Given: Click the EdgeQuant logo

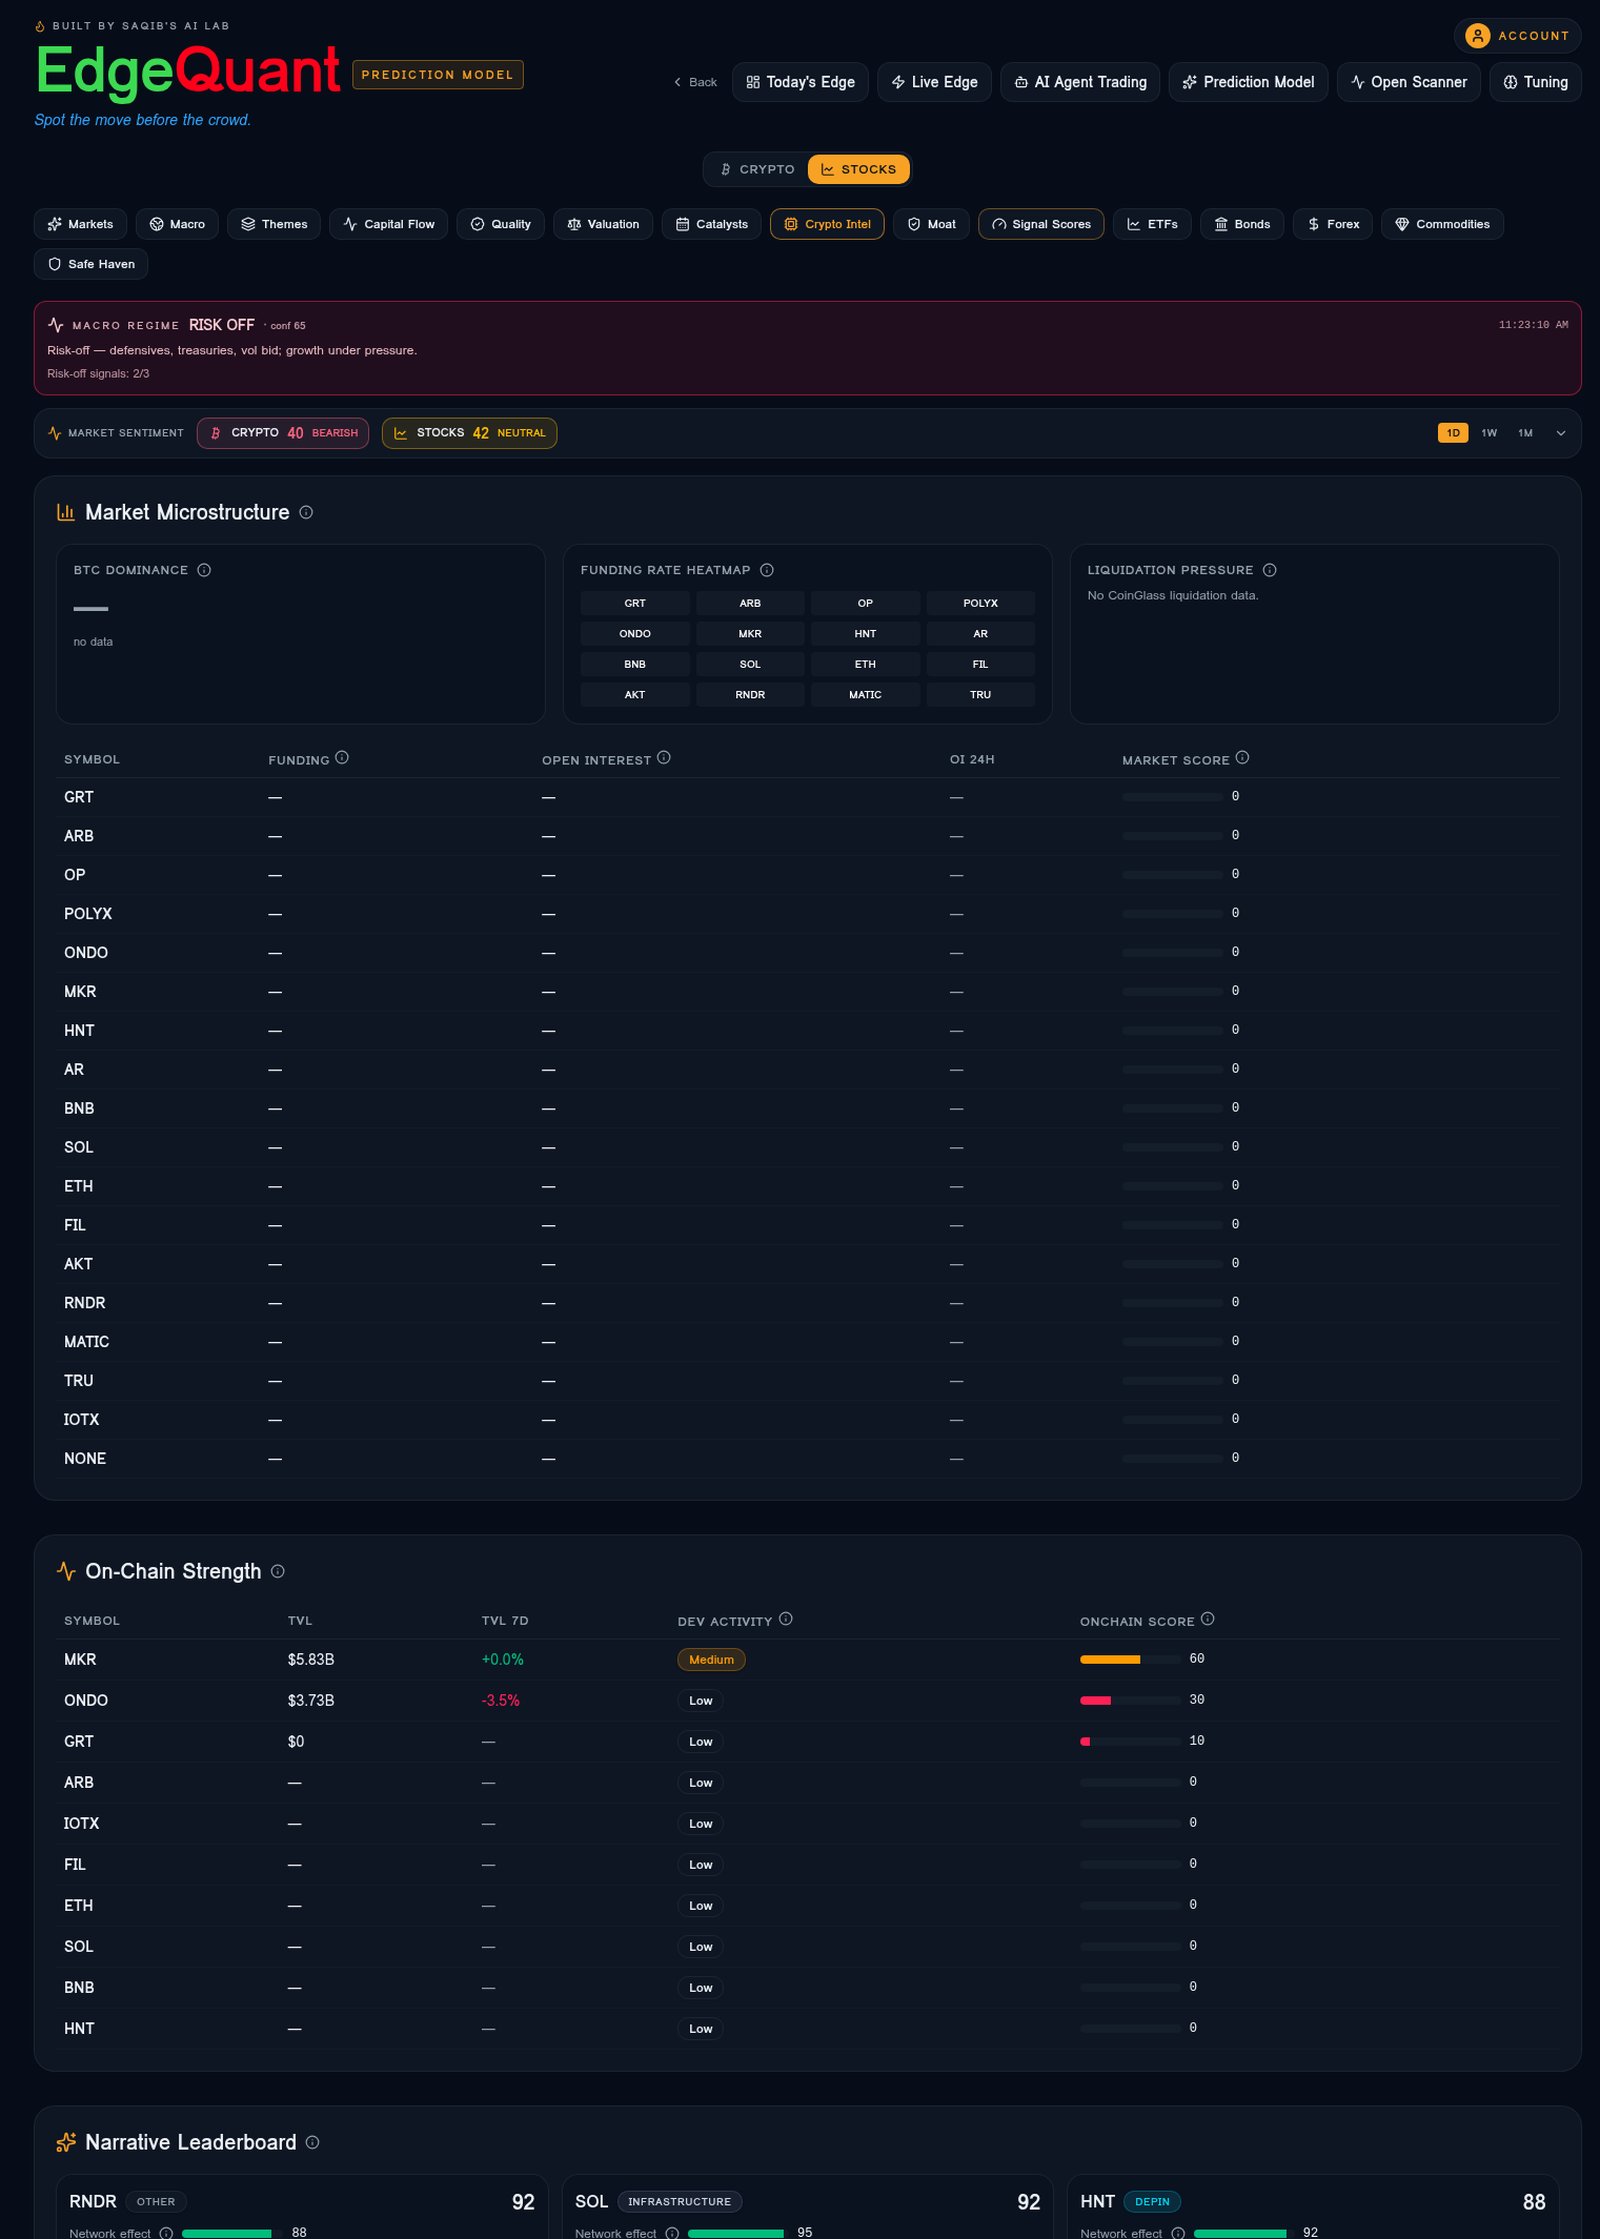Looking at the screenshot, I should pyautogui.click(x=187, y=72).
